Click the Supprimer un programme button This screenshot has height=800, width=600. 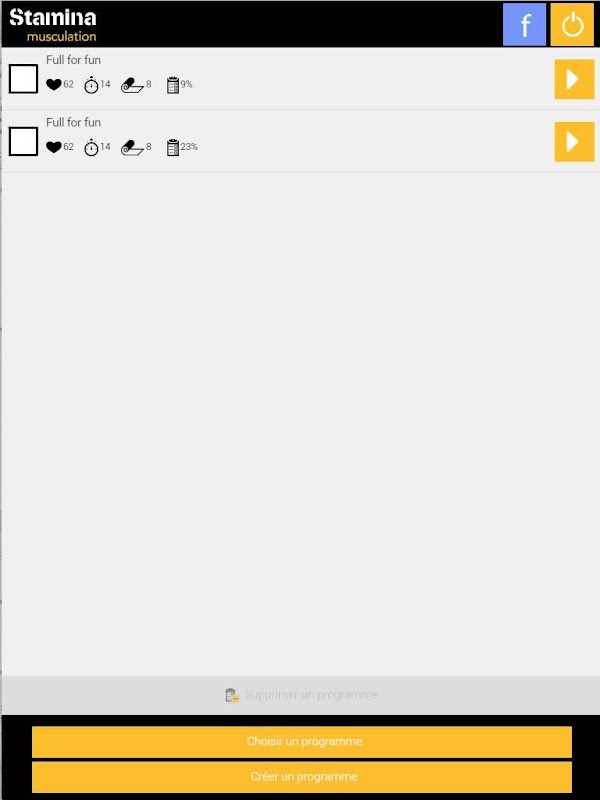click(x=301, y=695)
